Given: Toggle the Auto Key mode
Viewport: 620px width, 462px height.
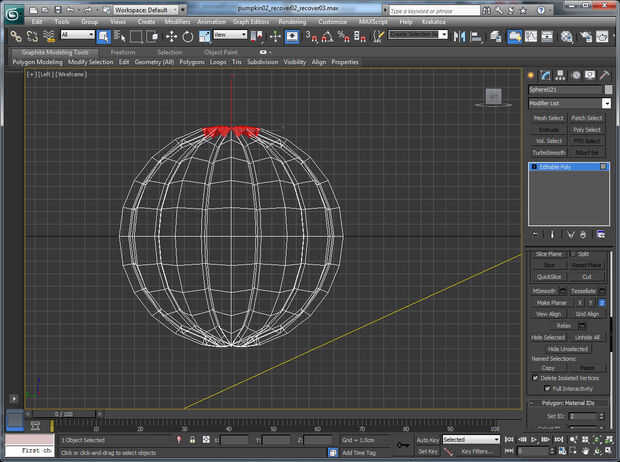Looking at the screenshot, I should [427, 439].
